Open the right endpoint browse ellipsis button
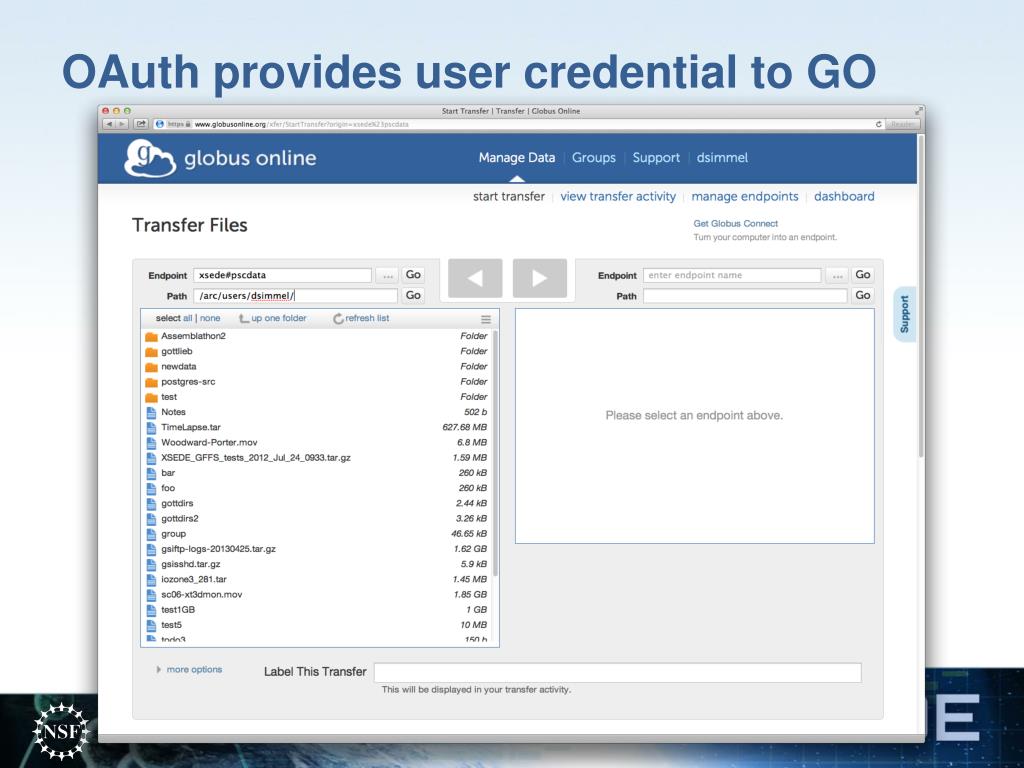The width and height of the screenshot is (1024, 768). click(837, 276)
